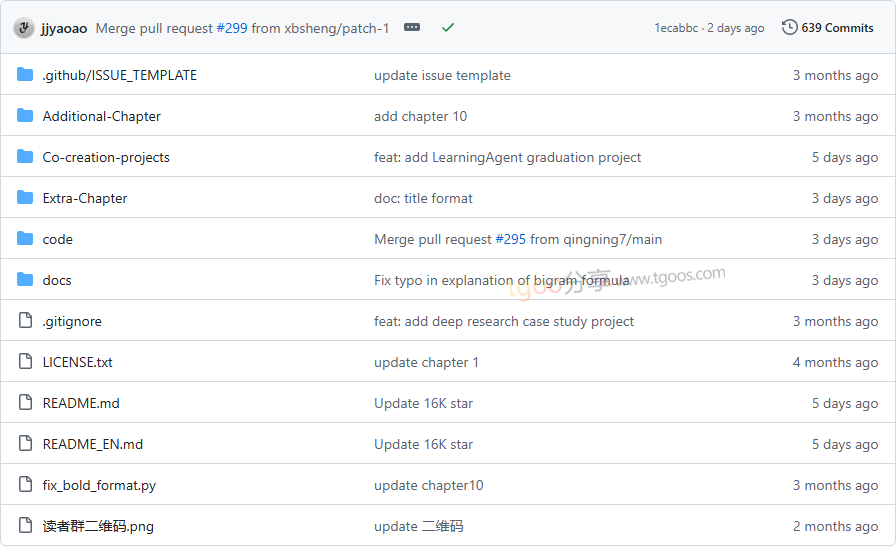The image size is (896, 546).
Task: Click the file icon beside LICENSE.txt
Action: click(x=25, y=362)
